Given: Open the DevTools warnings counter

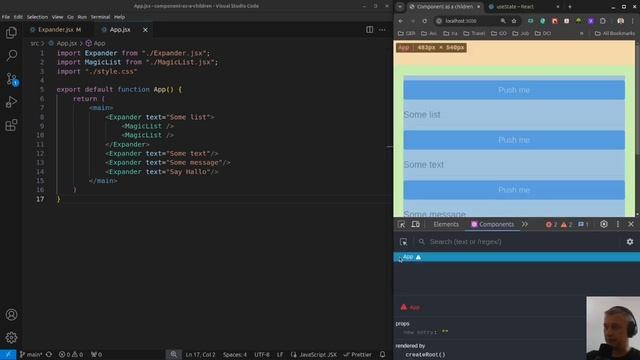Looking at the screenshot, I should pos(567,224).
